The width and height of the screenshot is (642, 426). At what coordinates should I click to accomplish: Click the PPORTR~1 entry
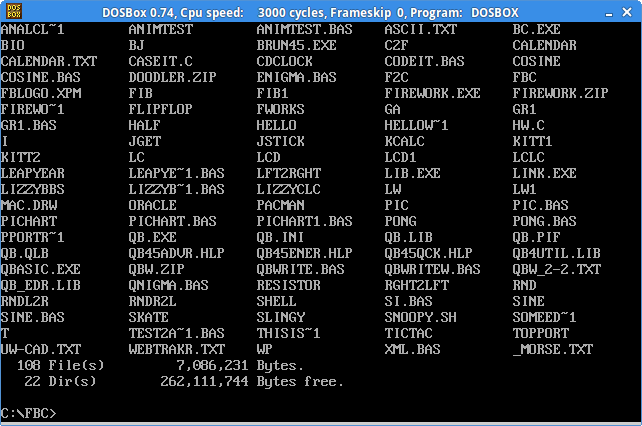(x=32, y=237)
